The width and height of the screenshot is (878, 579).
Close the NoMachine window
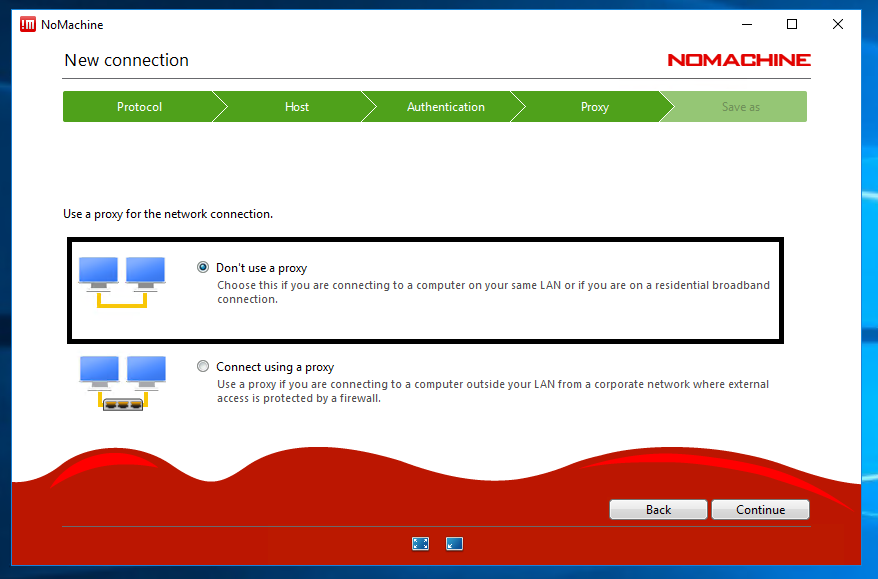(838, 24)
